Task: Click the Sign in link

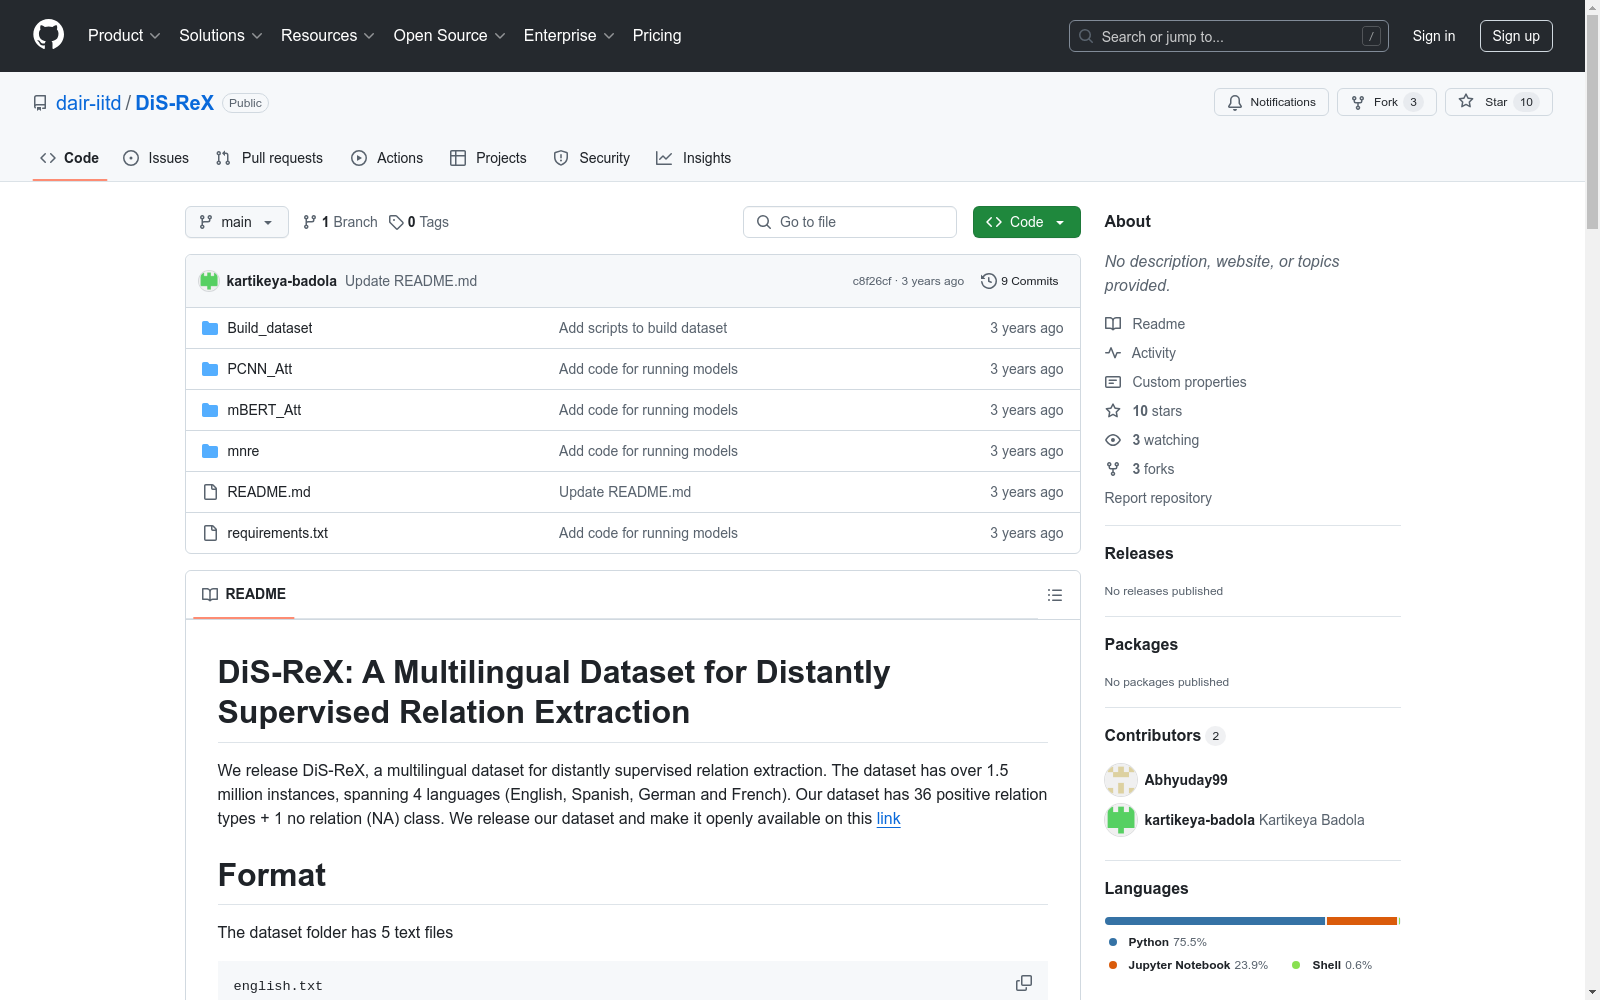Action: tap(1434, 36)
